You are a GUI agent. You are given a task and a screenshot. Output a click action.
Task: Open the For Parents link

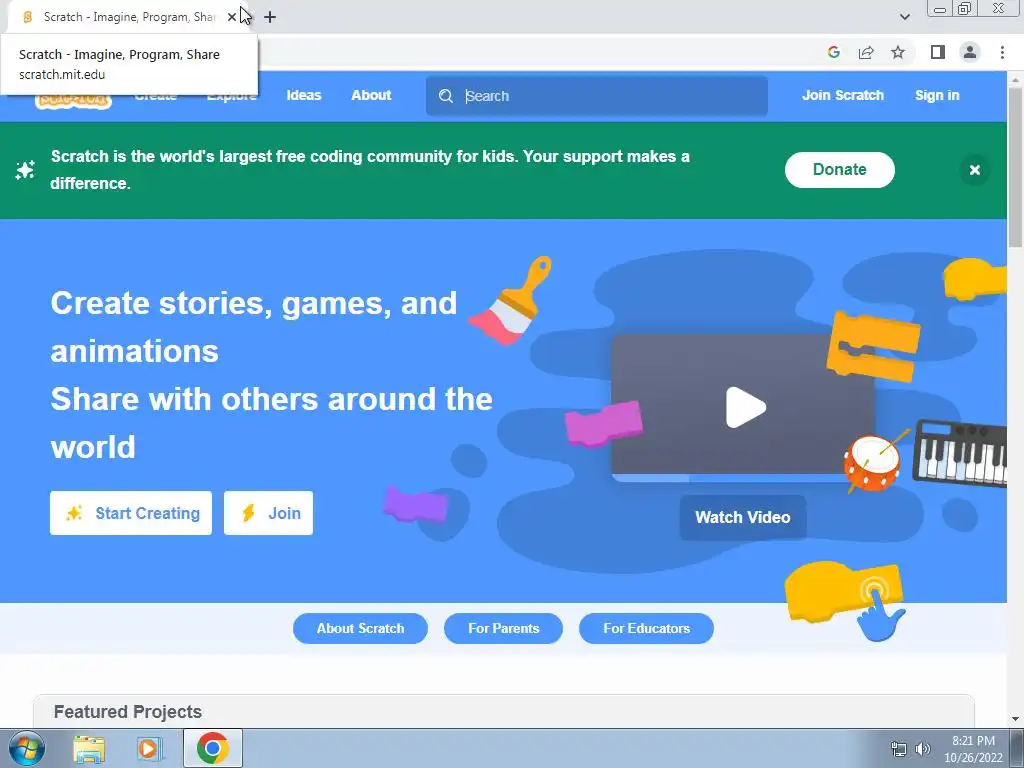pyautogui.click(x=503, y=628)
